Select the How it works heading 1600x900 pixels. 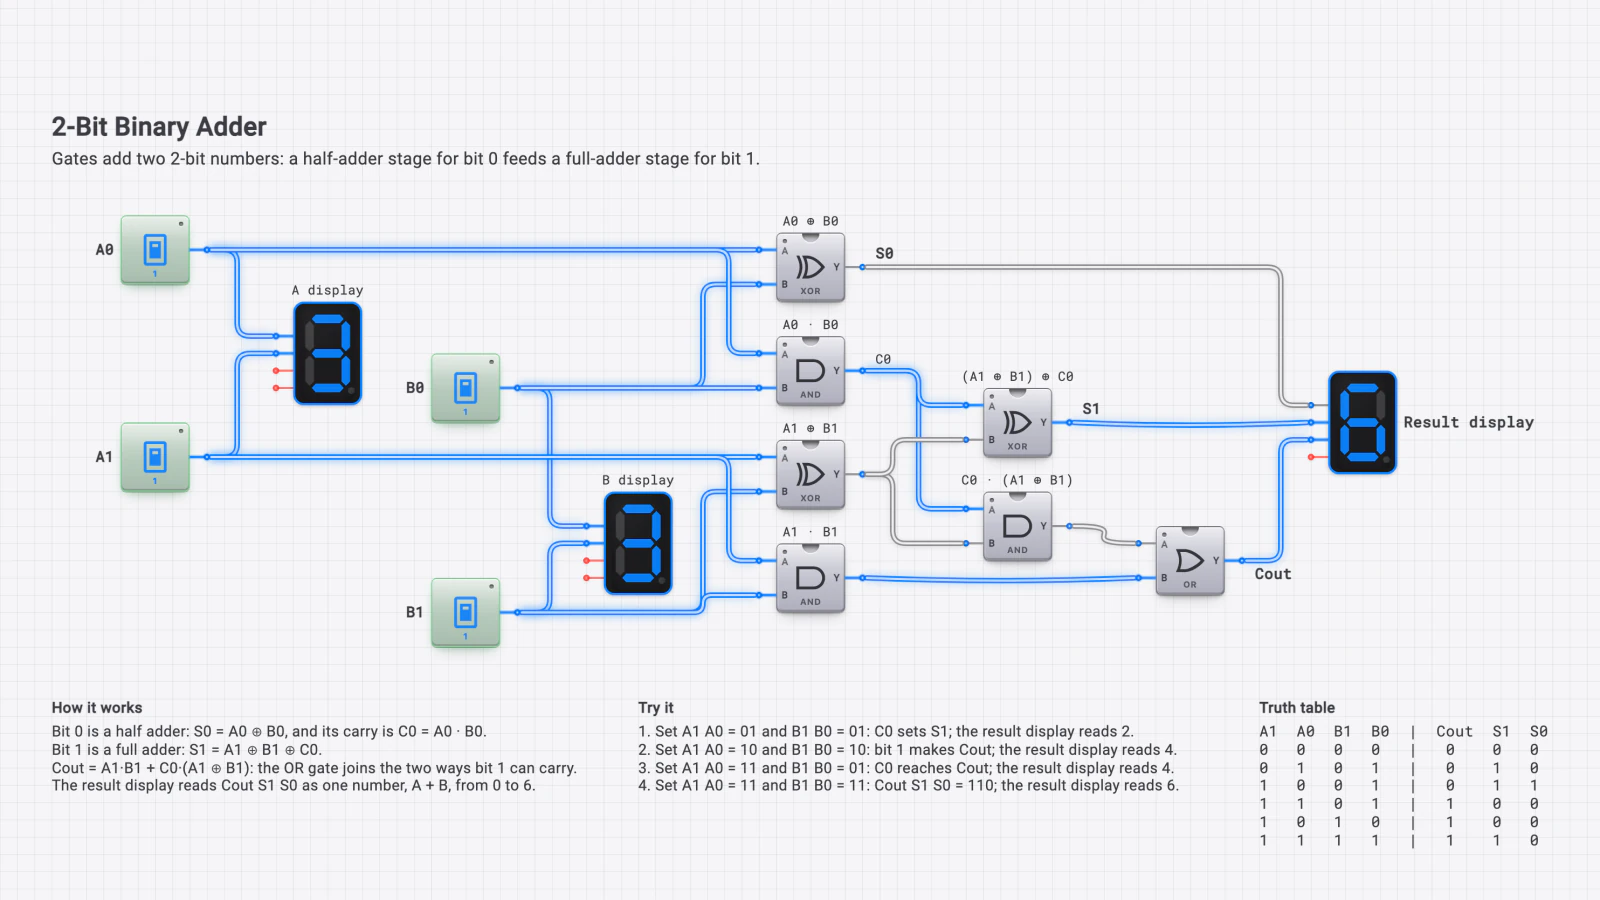97,707
